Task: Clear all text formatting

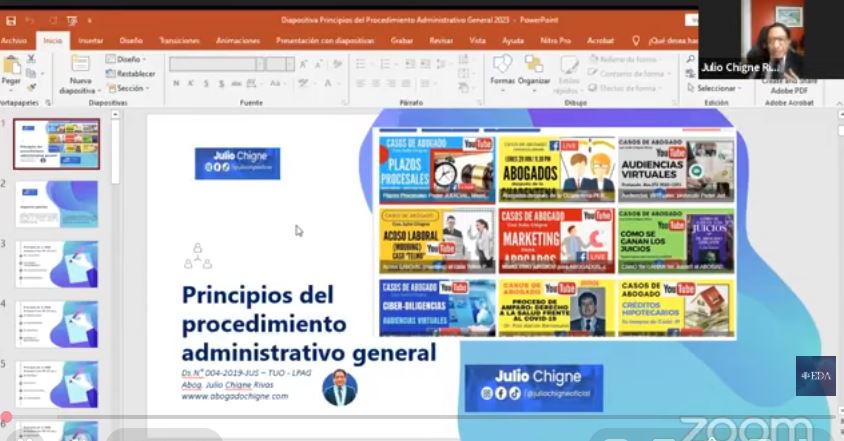Action: coord(337,64)
